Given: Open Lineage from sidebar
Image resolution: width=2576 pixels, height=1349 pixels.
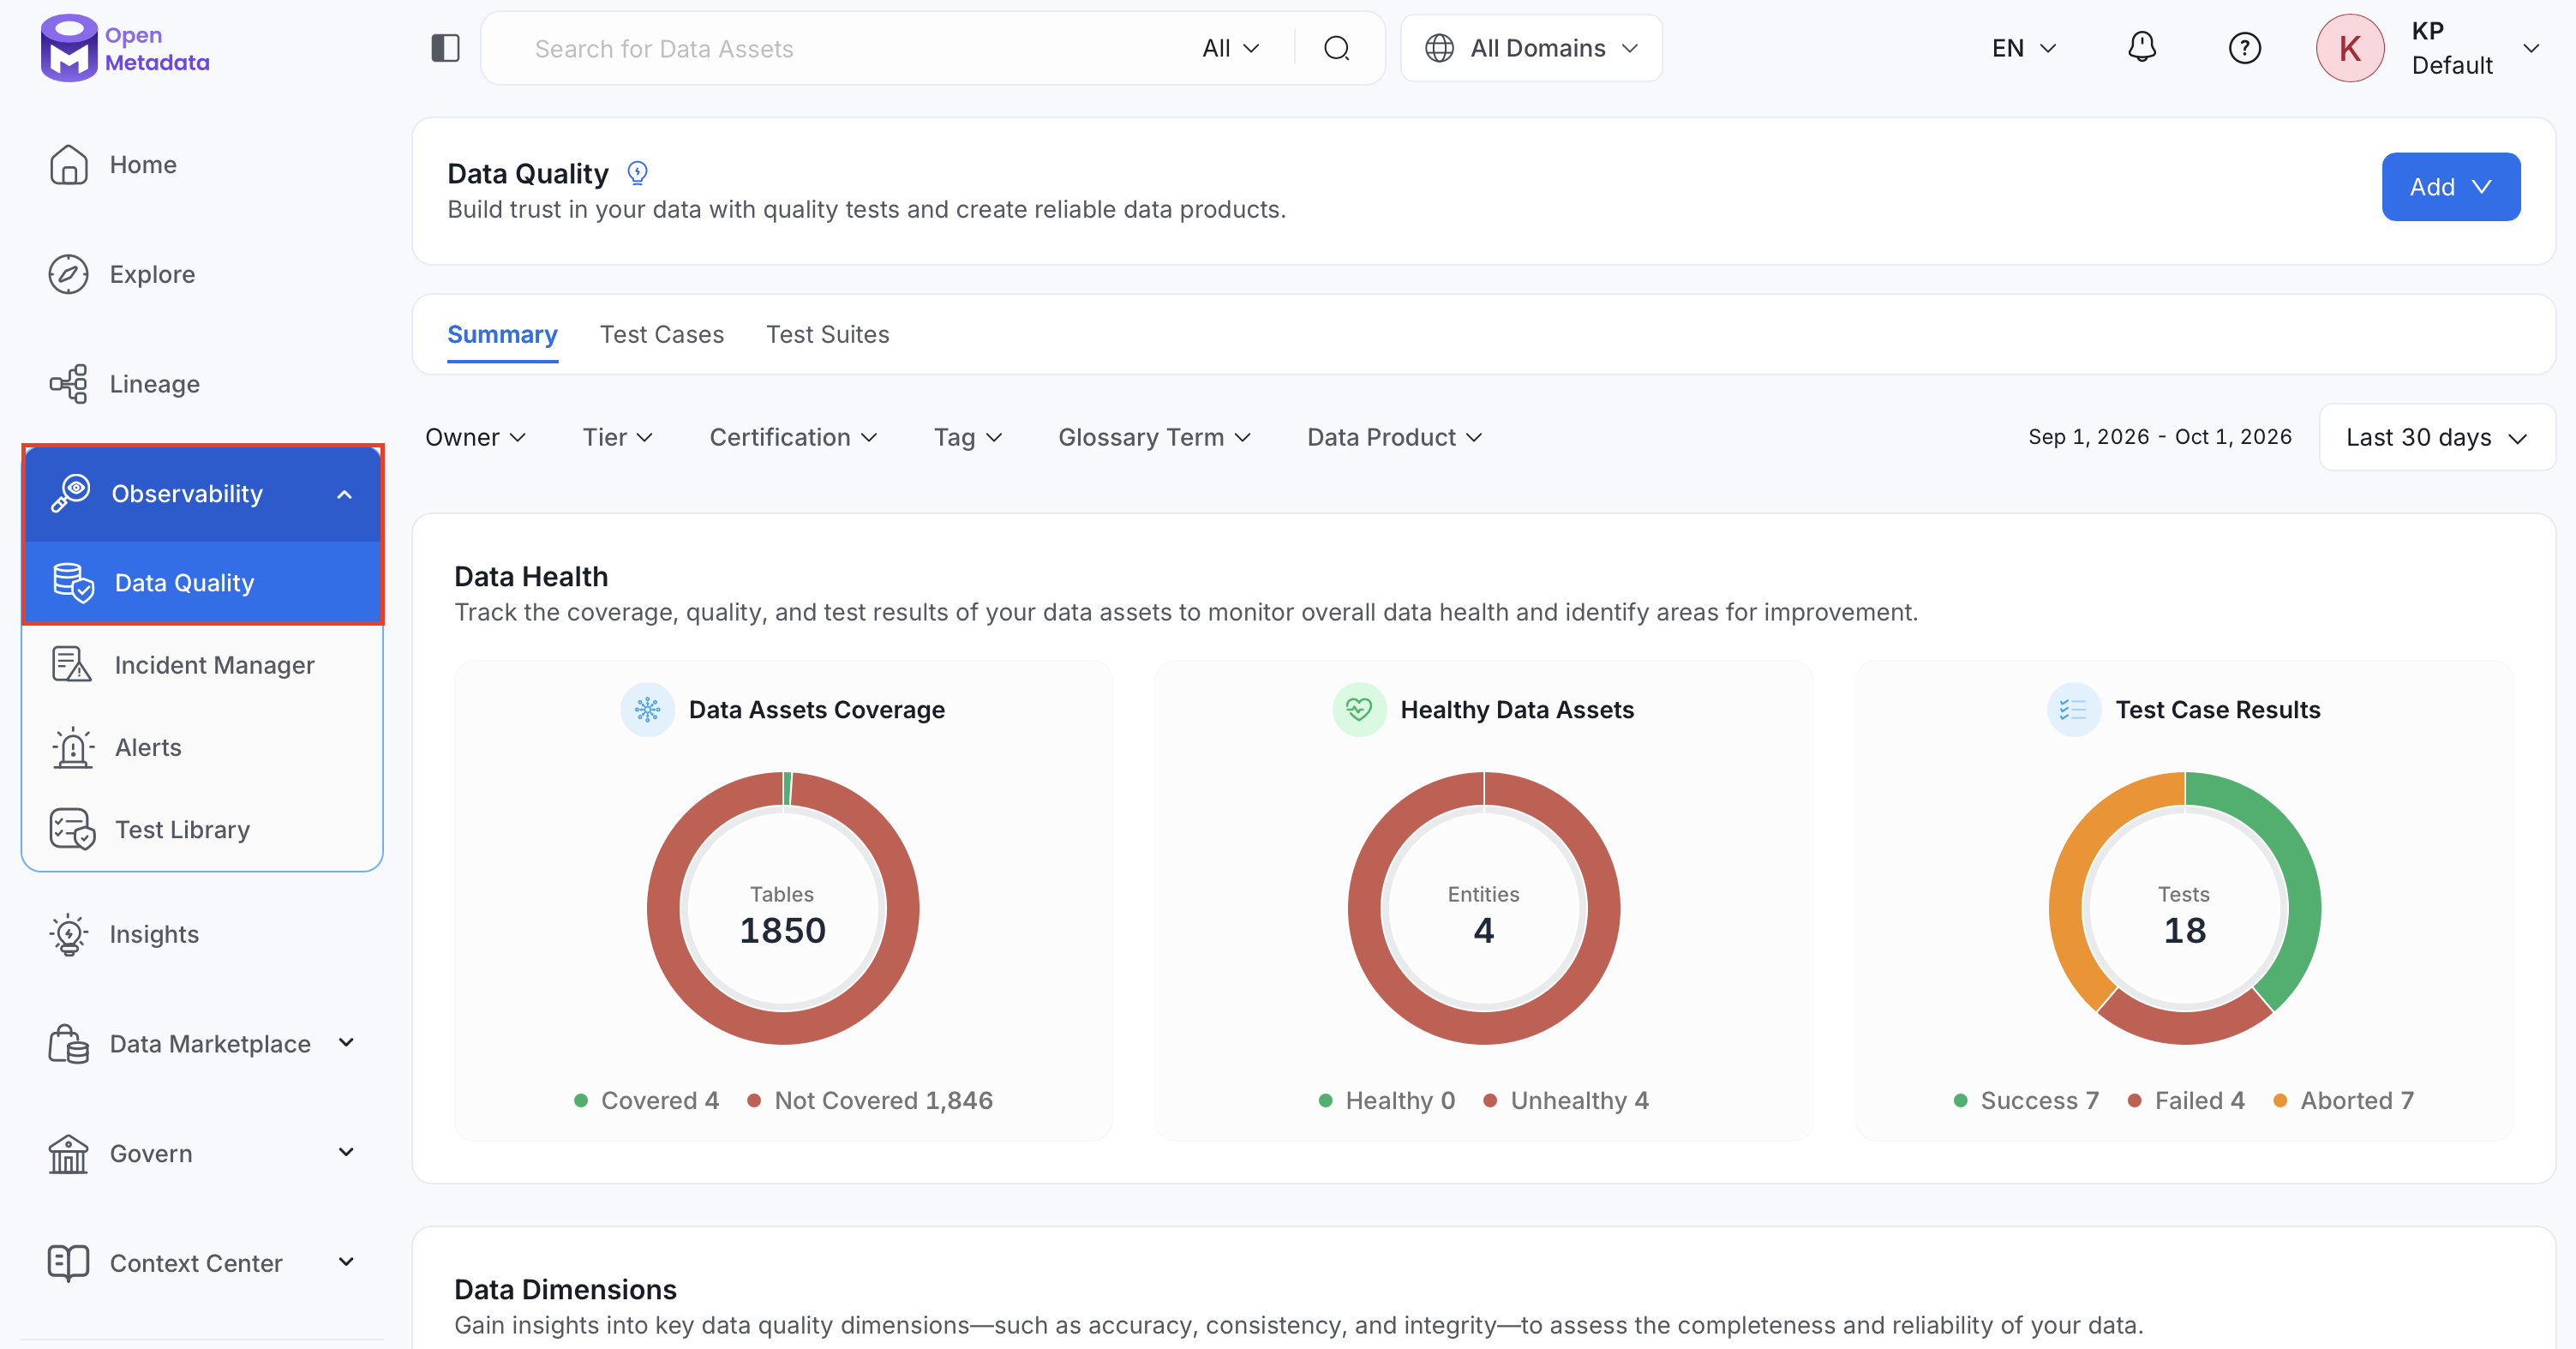Looking at the screenshot, I should [202, 384].
